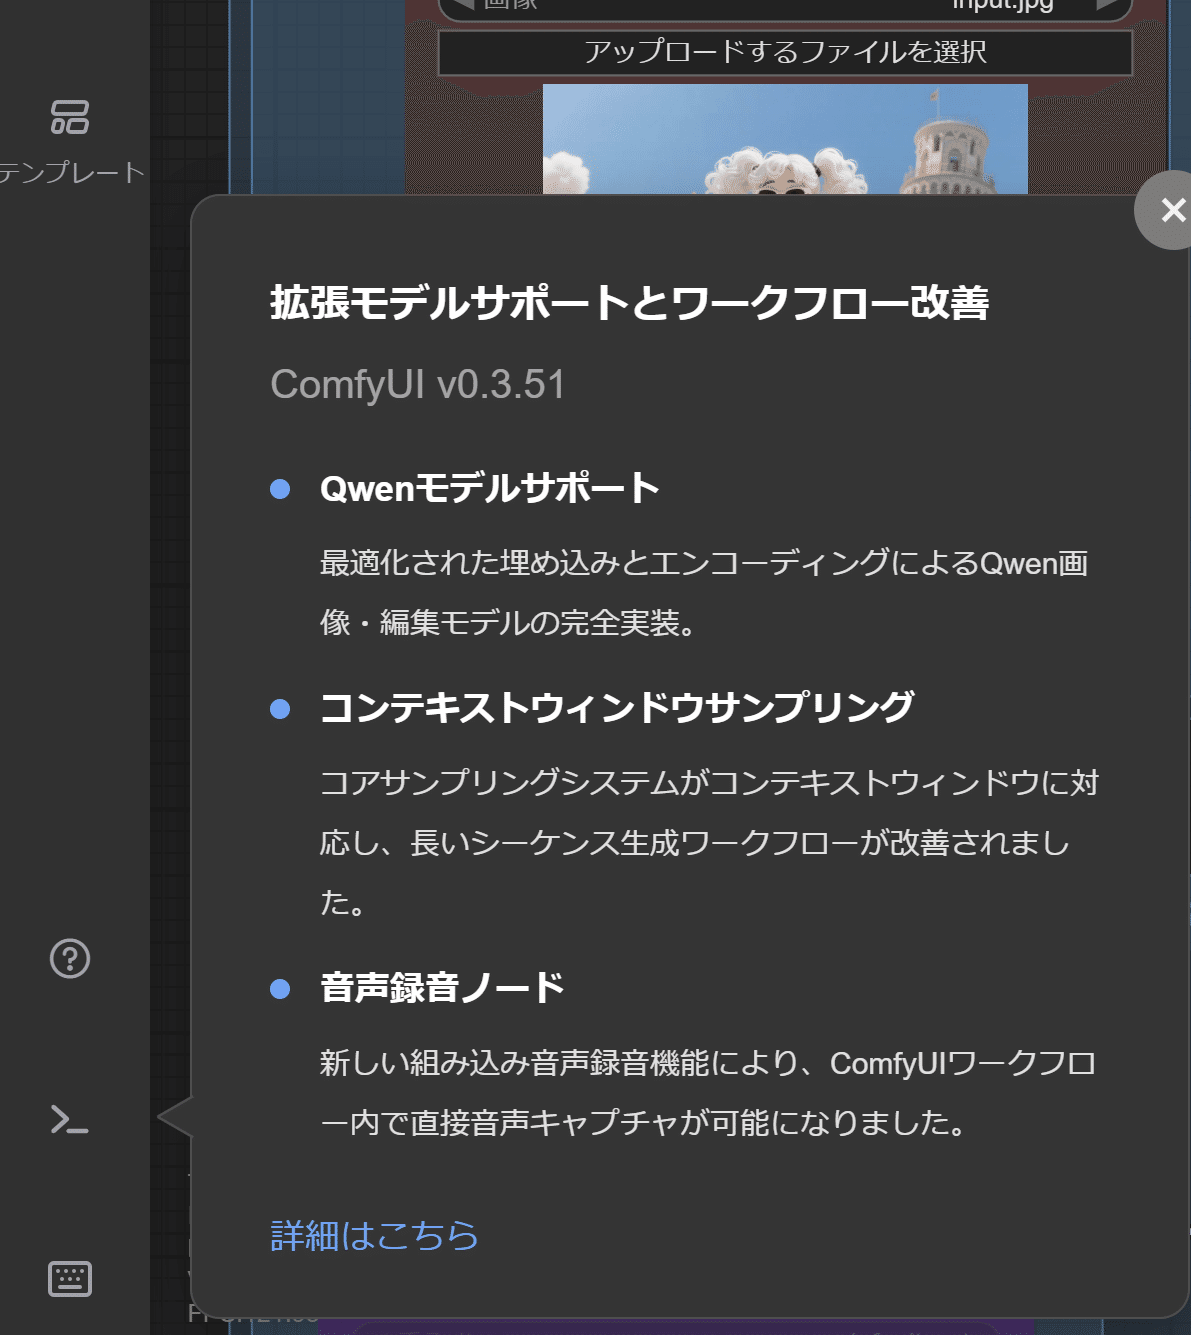Close the release notes popup
The width and height of the screenshot is (1191, 1335).
(1171, 210)
